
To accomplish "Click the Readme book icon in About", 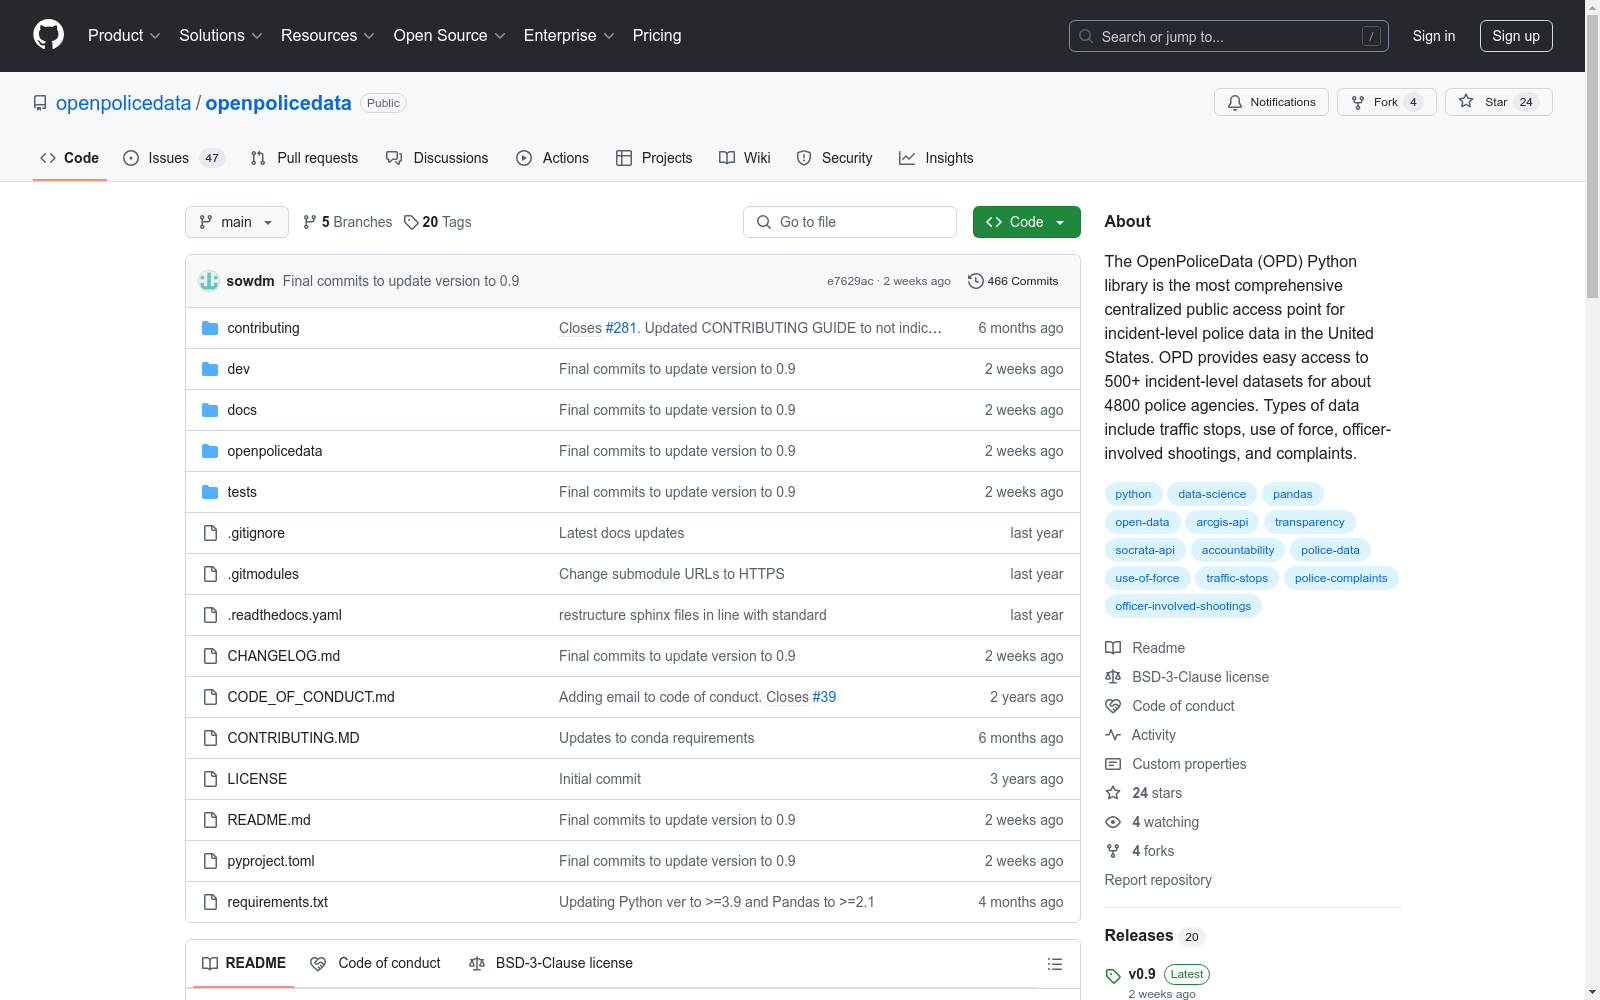I will [1113, 648].
